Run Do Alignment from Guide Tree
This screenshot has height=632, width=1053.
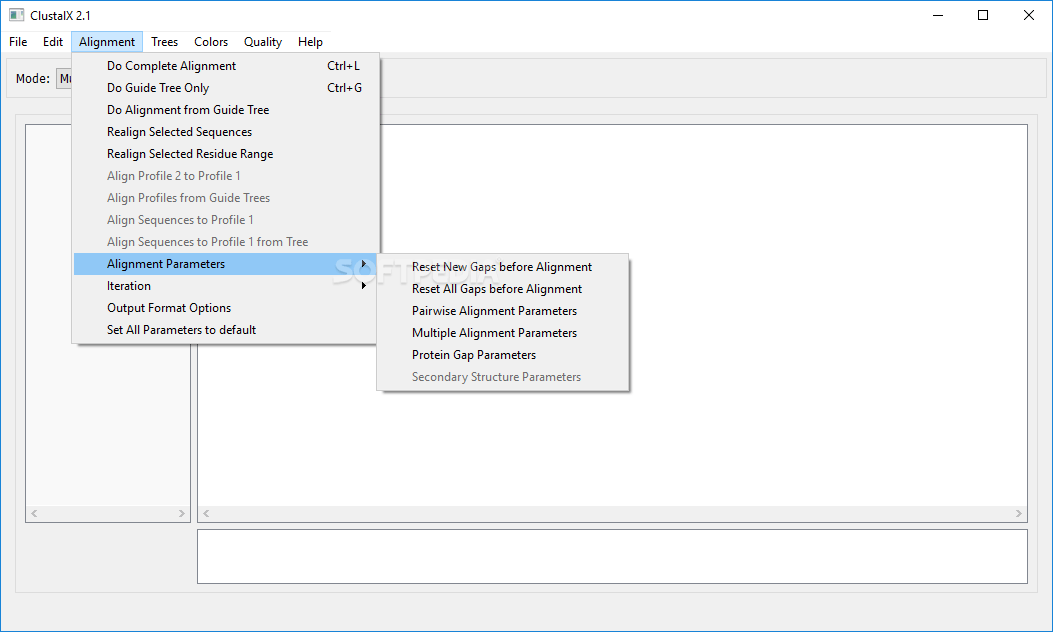click(x=226, y=110)
